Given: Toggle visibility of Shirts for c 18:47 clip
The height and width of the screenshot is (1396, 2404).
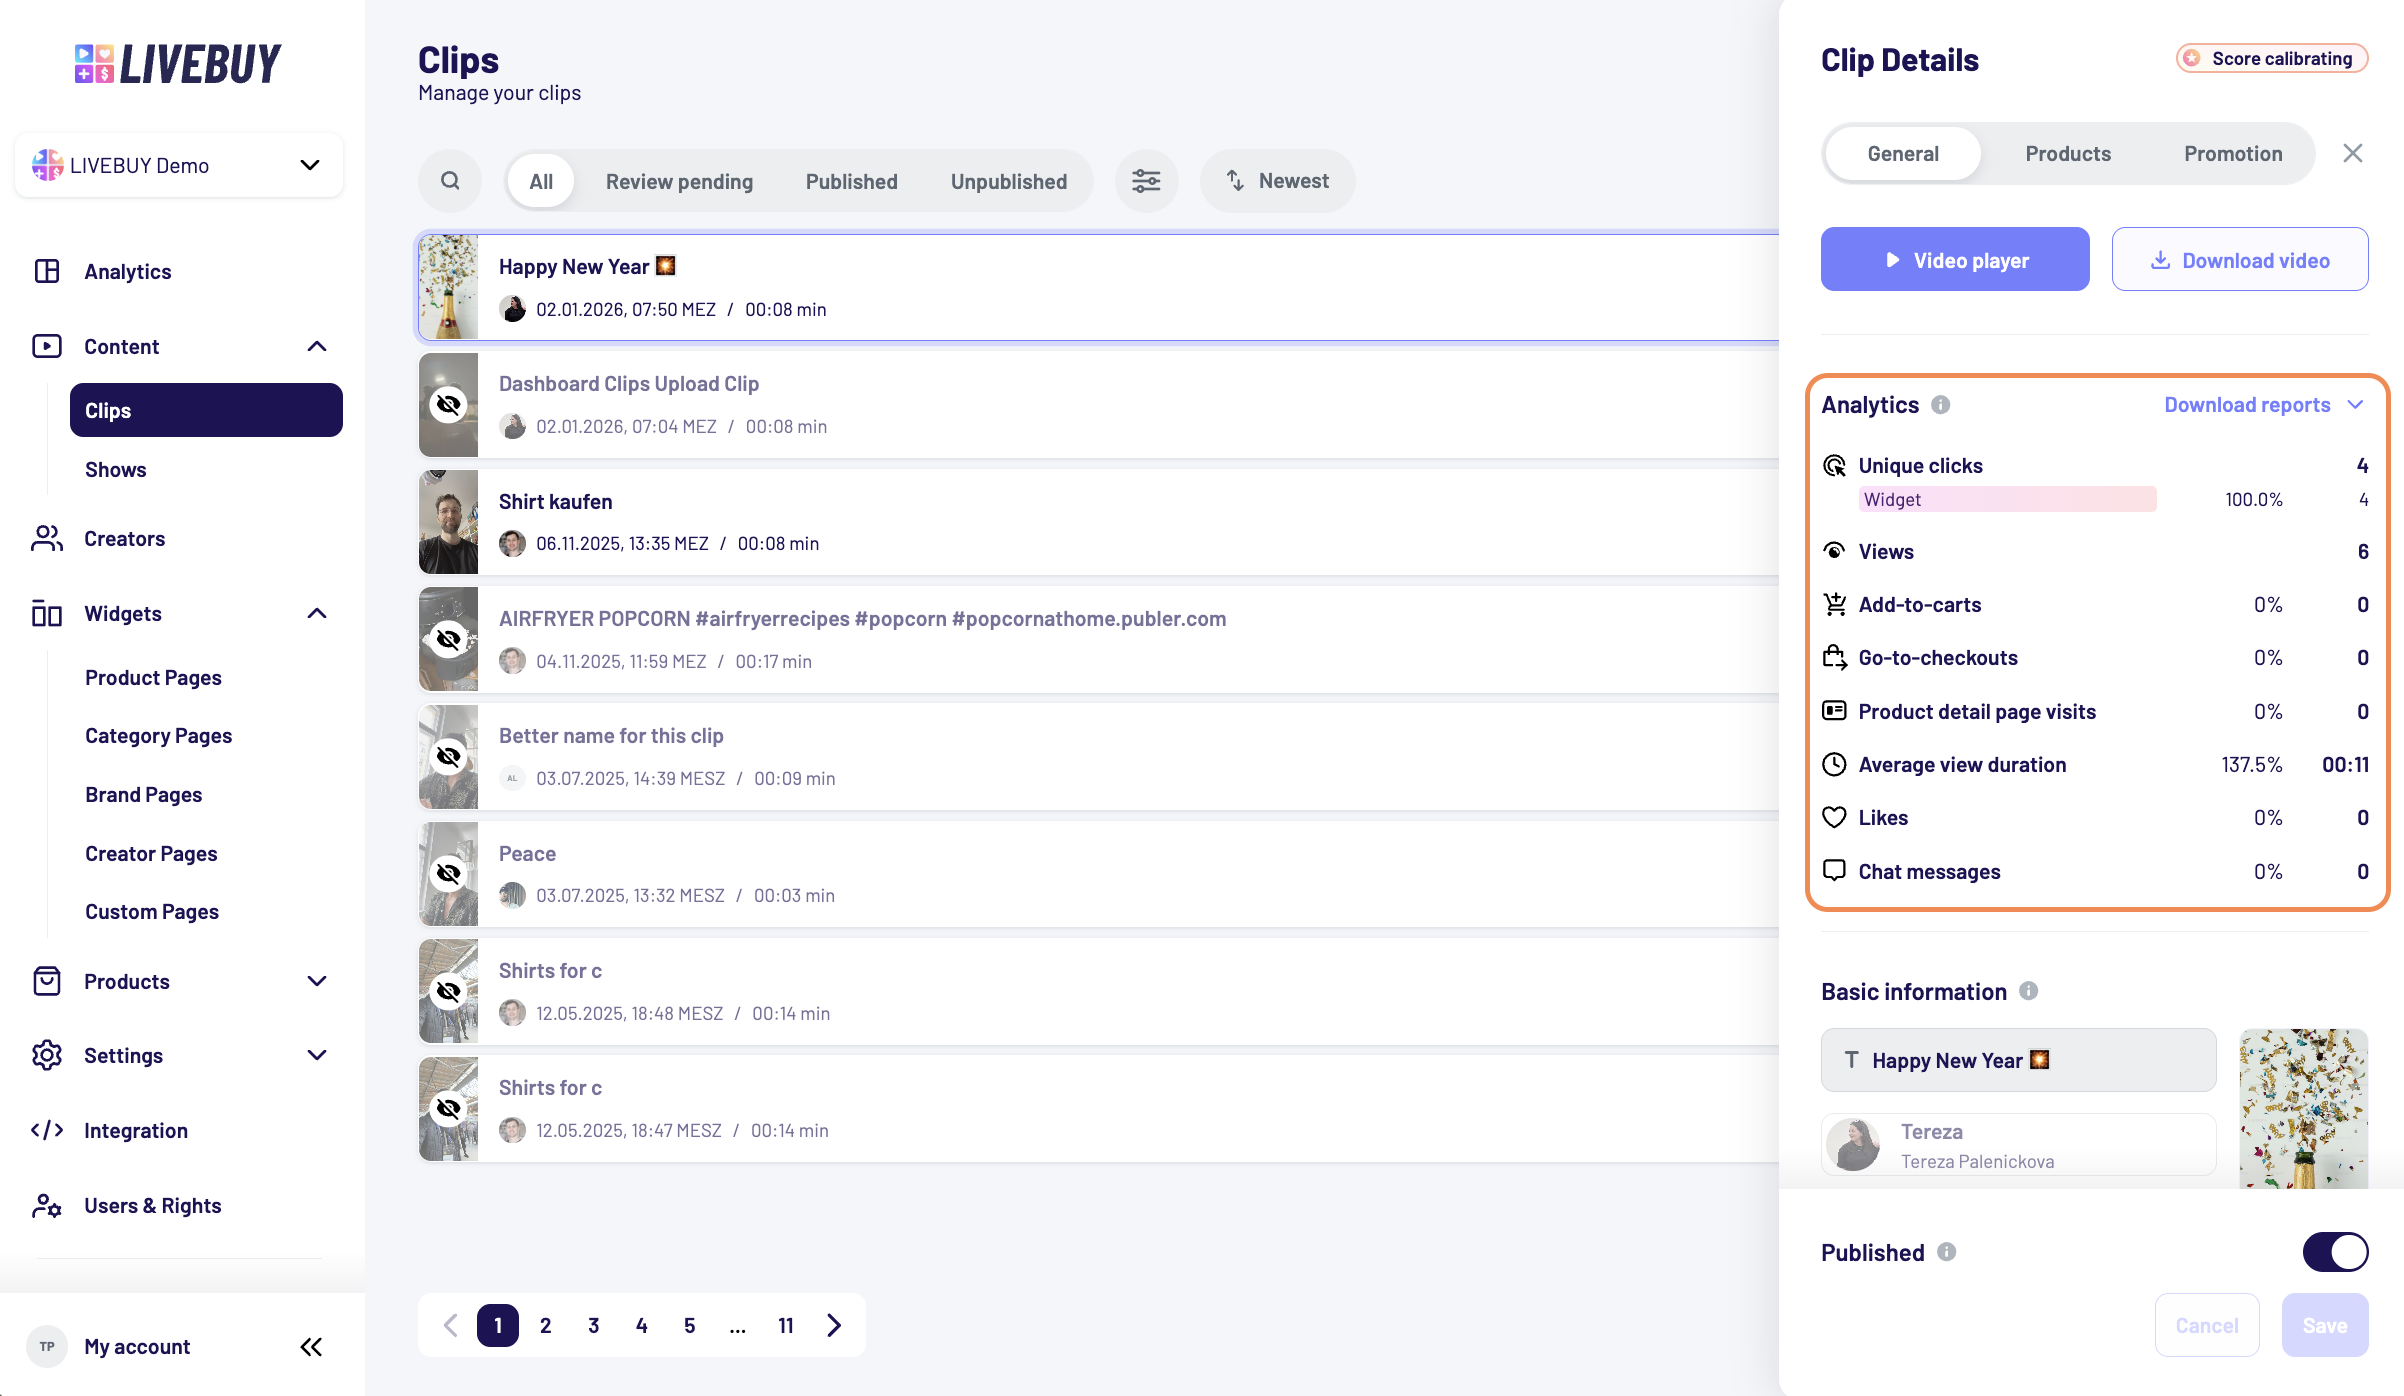Looking at the screenshot, I should tap(448, 1108).
